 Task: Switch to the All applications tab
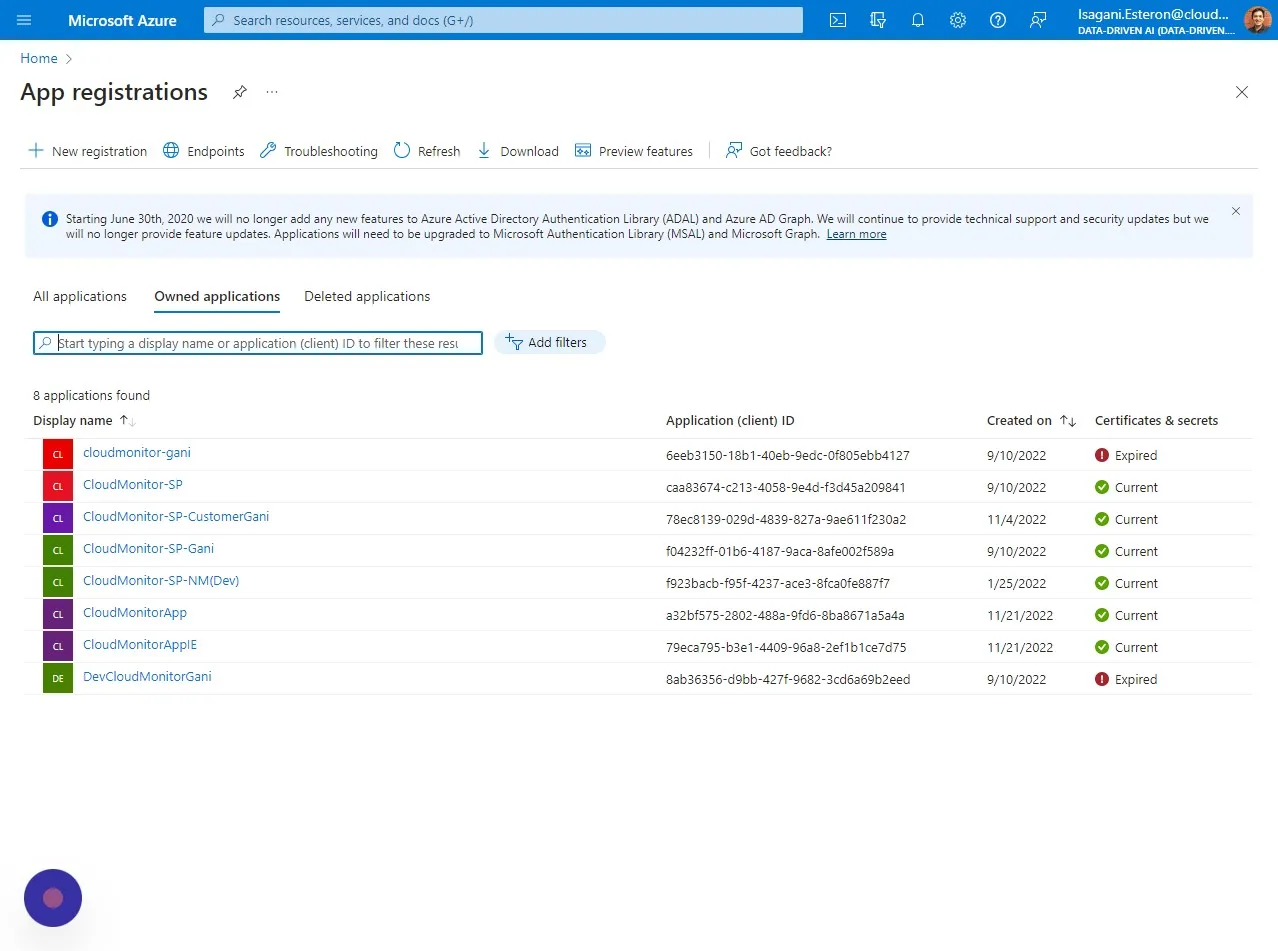pyautogui.click(x=80, y=296)
